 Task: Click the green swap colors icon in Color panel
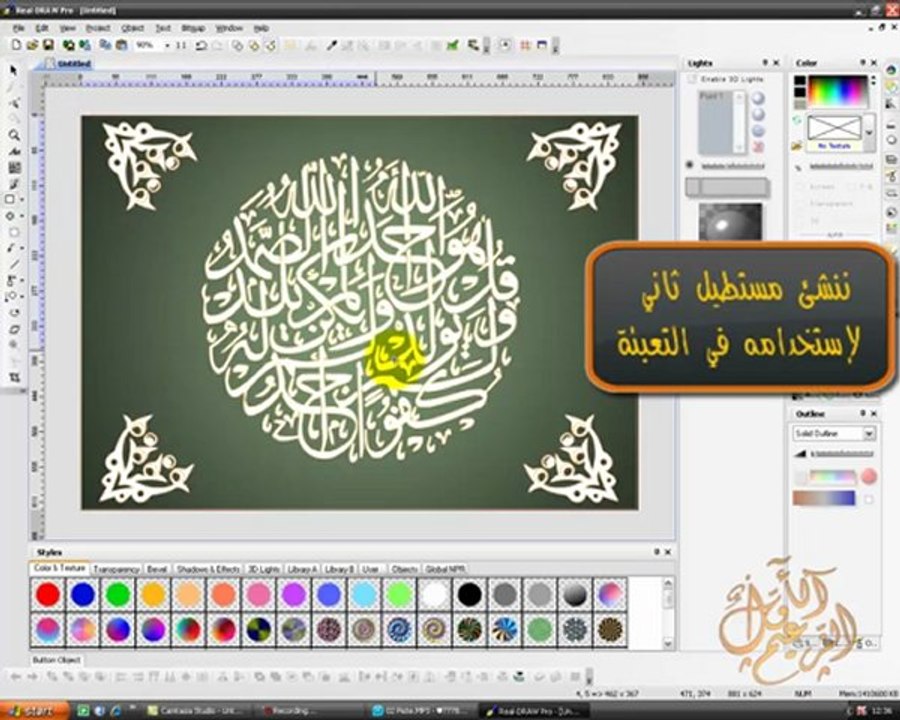797,120
